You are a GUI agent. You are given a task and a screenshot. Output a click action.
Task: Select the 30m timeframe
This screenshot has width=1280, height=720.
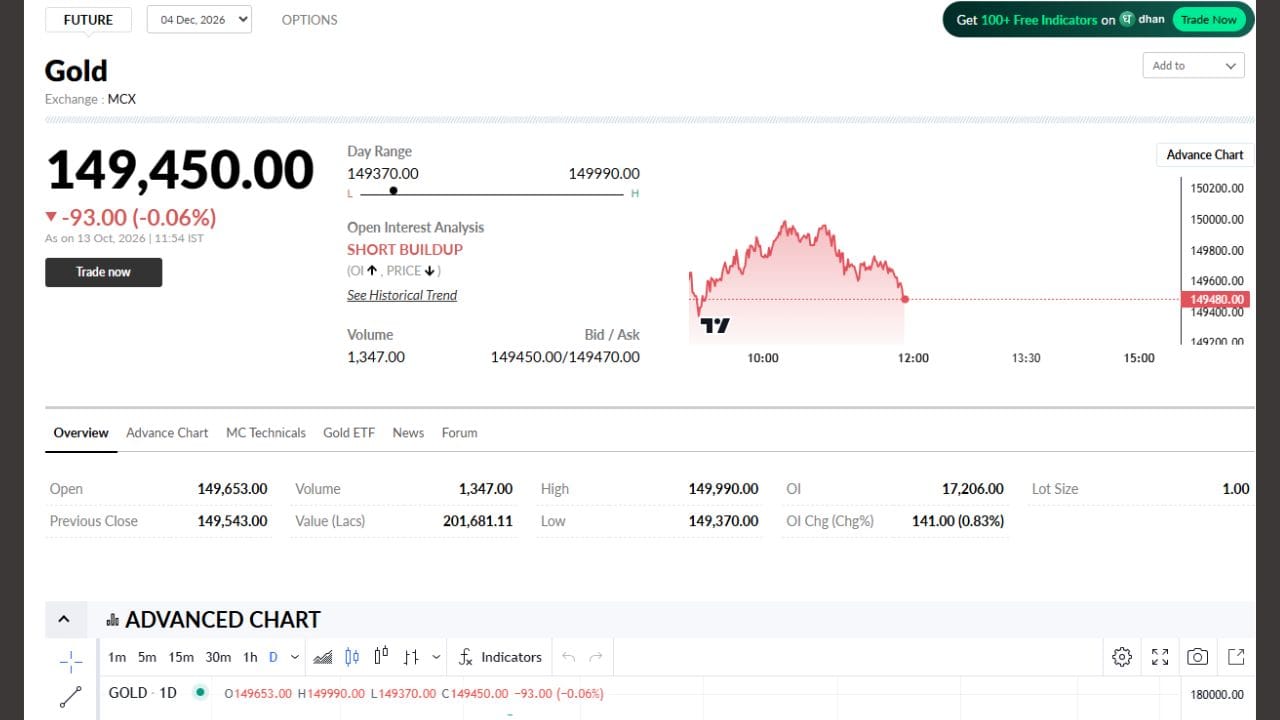click(218, 657)
